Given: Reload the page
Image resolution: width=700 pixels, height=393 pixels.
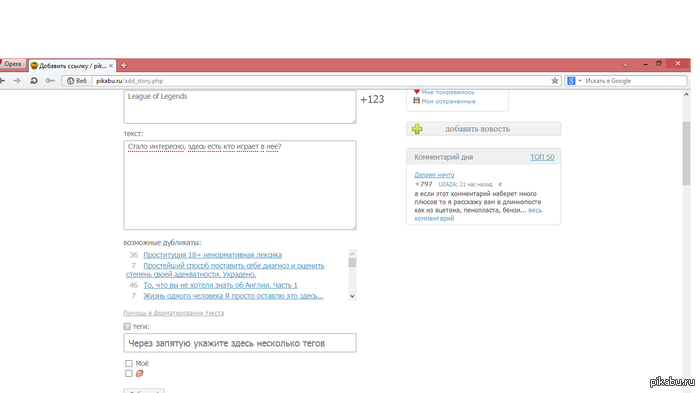Looking at the screenshot, I should tap(33, 81).
